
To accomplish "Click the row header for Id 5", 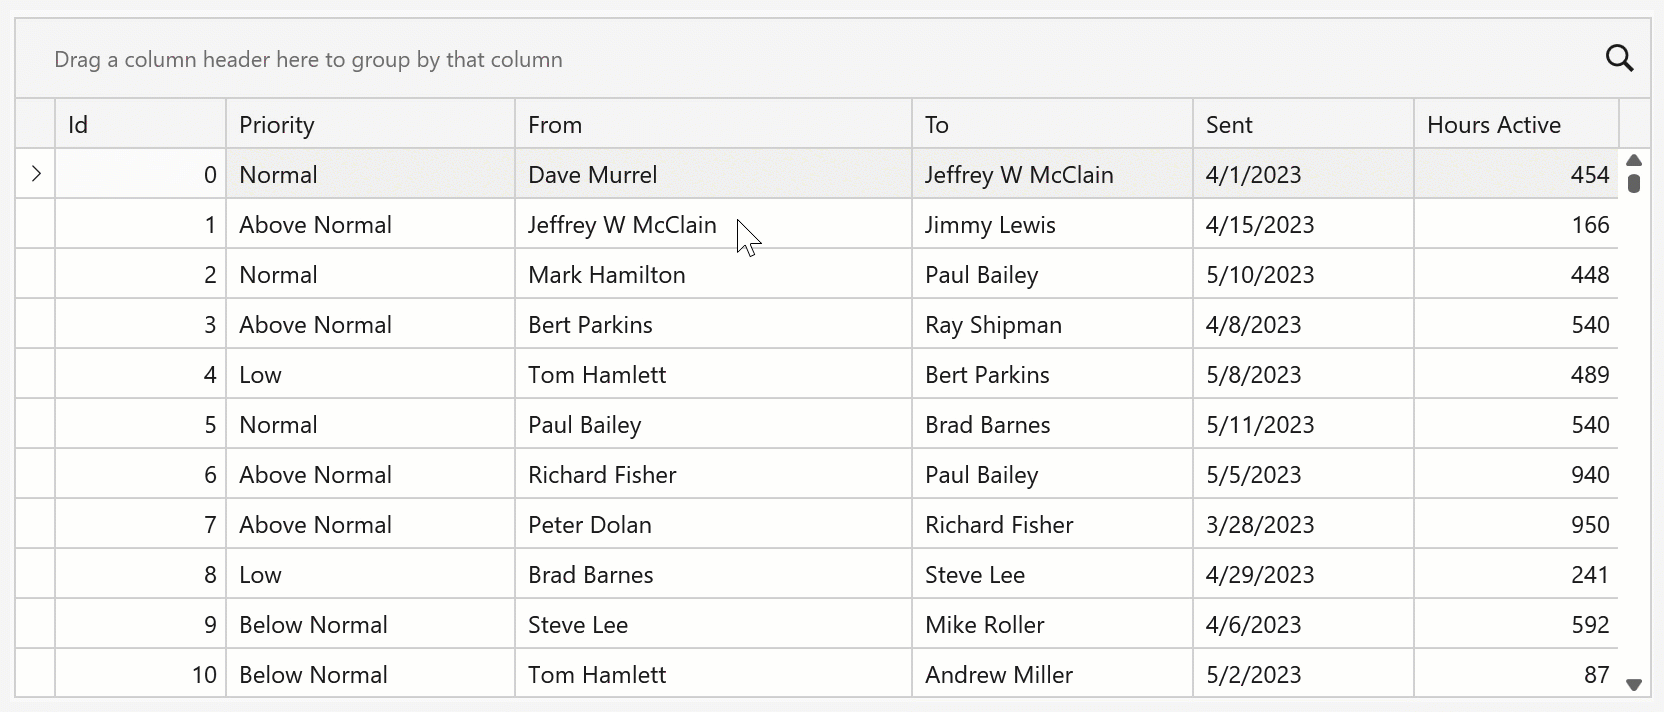I will (35, 425).
